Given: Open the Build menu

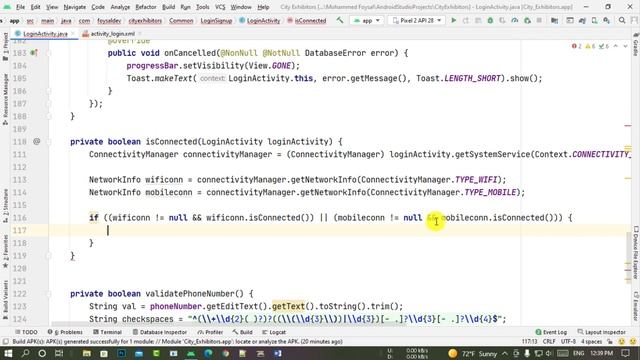Looking at the screenshot, I should (168, 7).
